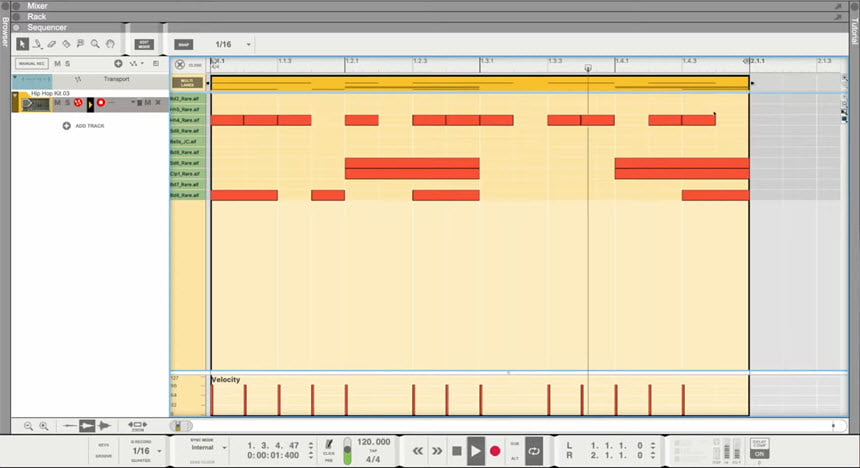Select the arrow Selection tool
Image resolution: width=860 pixels, height=468 pixels.
click(x=22, y=44)
